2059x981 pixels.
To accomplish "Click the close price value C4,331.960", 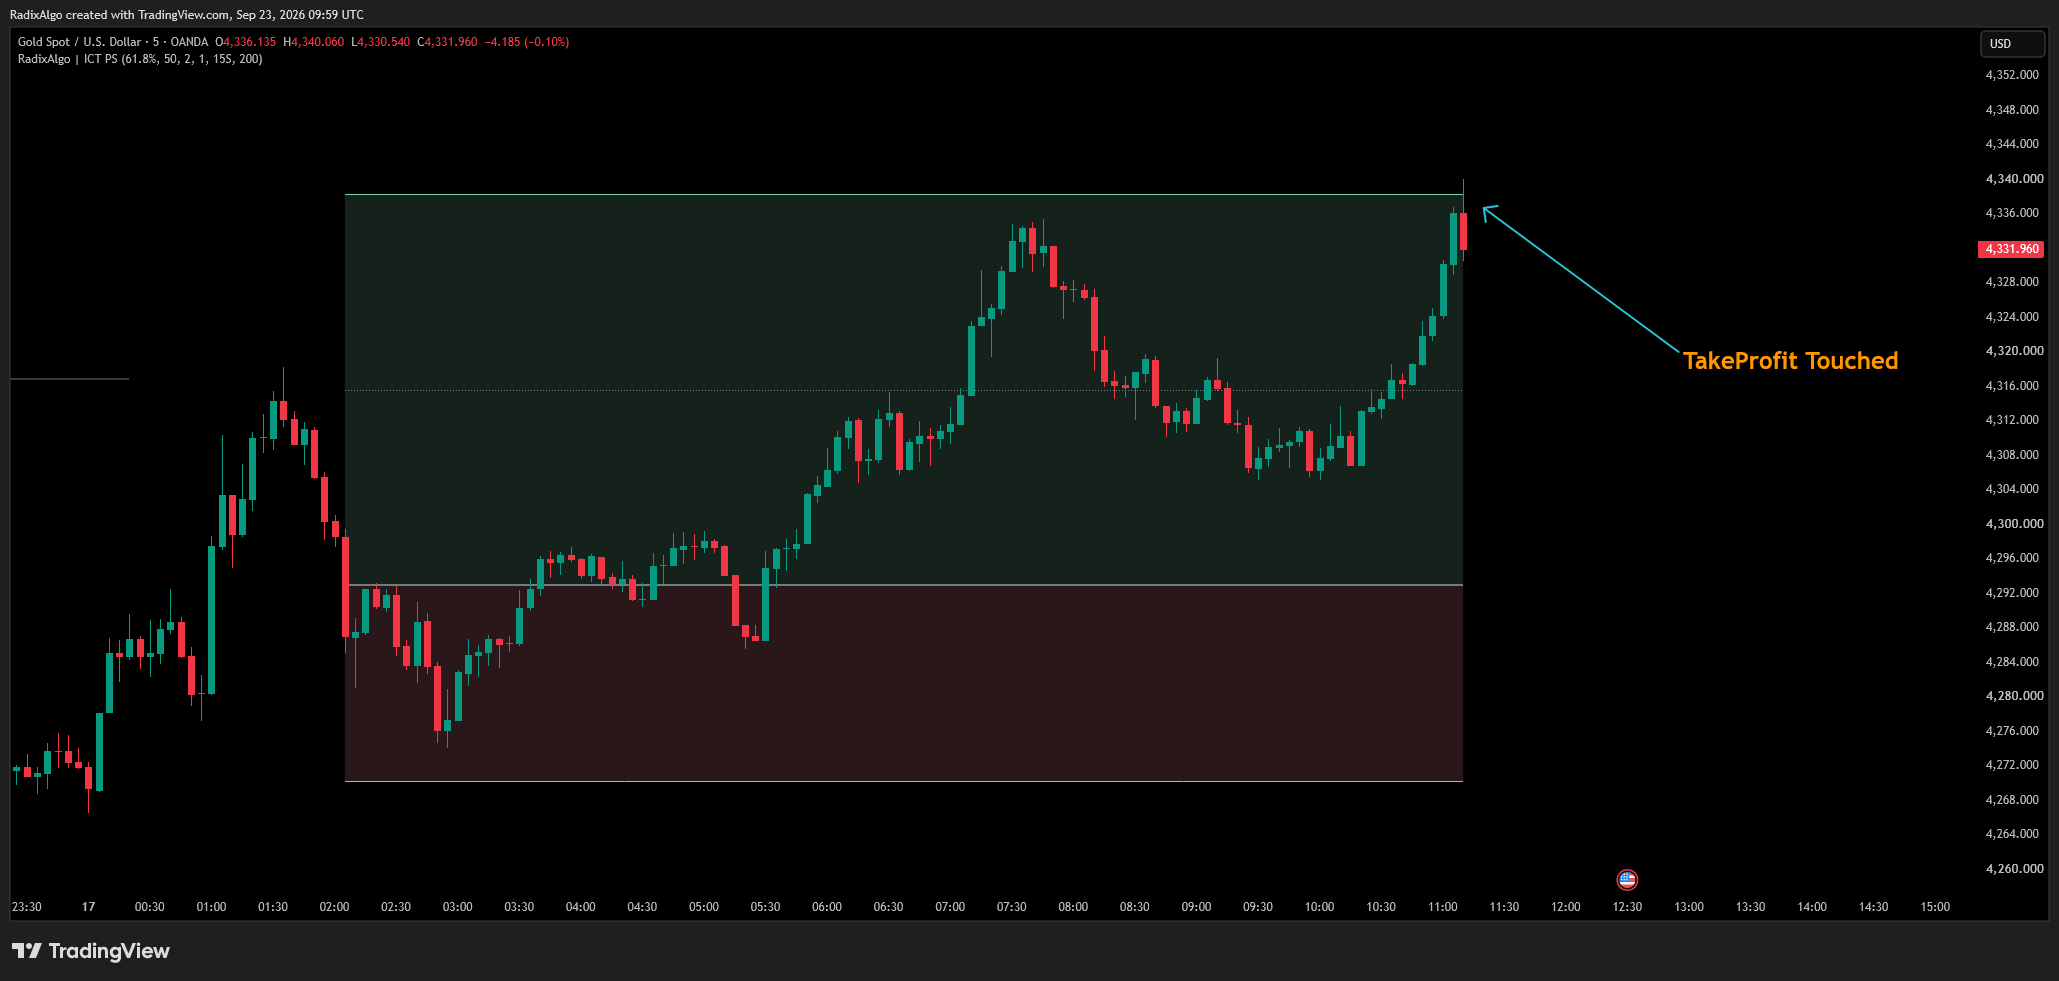I will click(447, 42).
